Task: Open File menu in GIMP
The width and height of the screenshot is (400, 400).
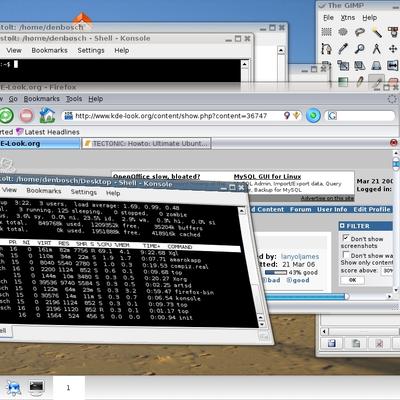Action: coord(328,18)
